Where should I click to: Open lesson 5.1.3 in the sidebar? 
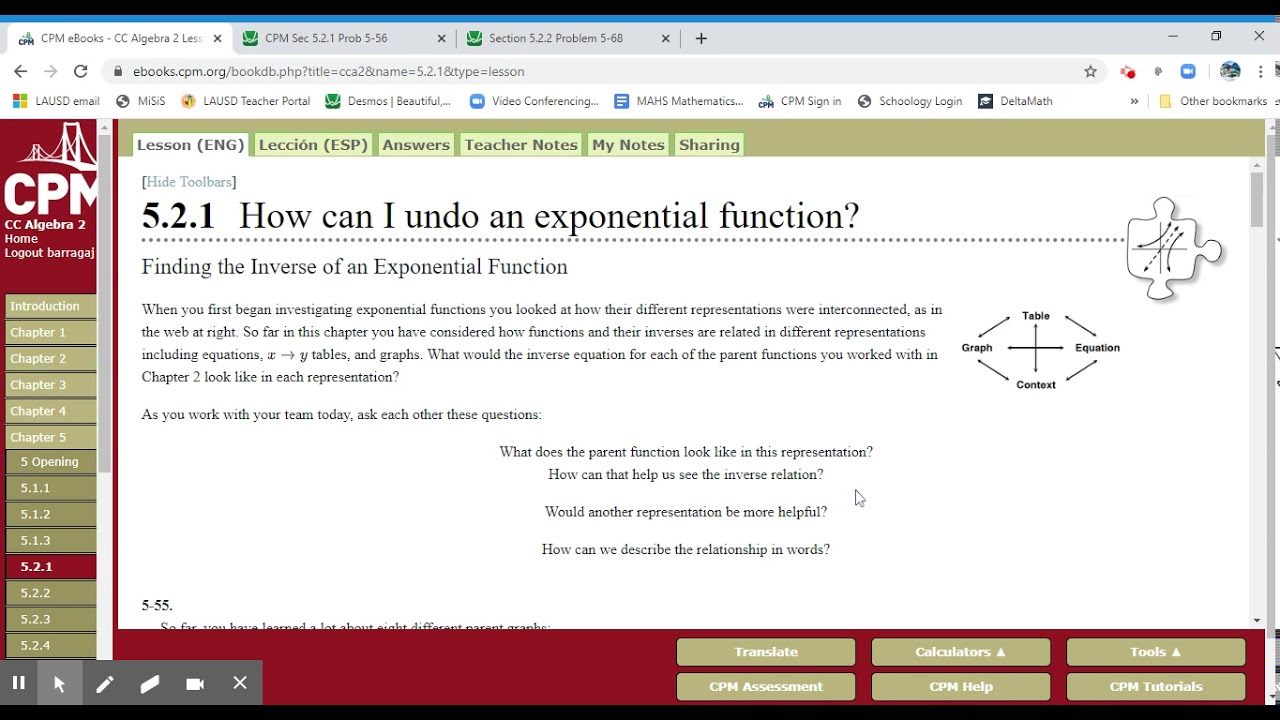click(50, 540)
